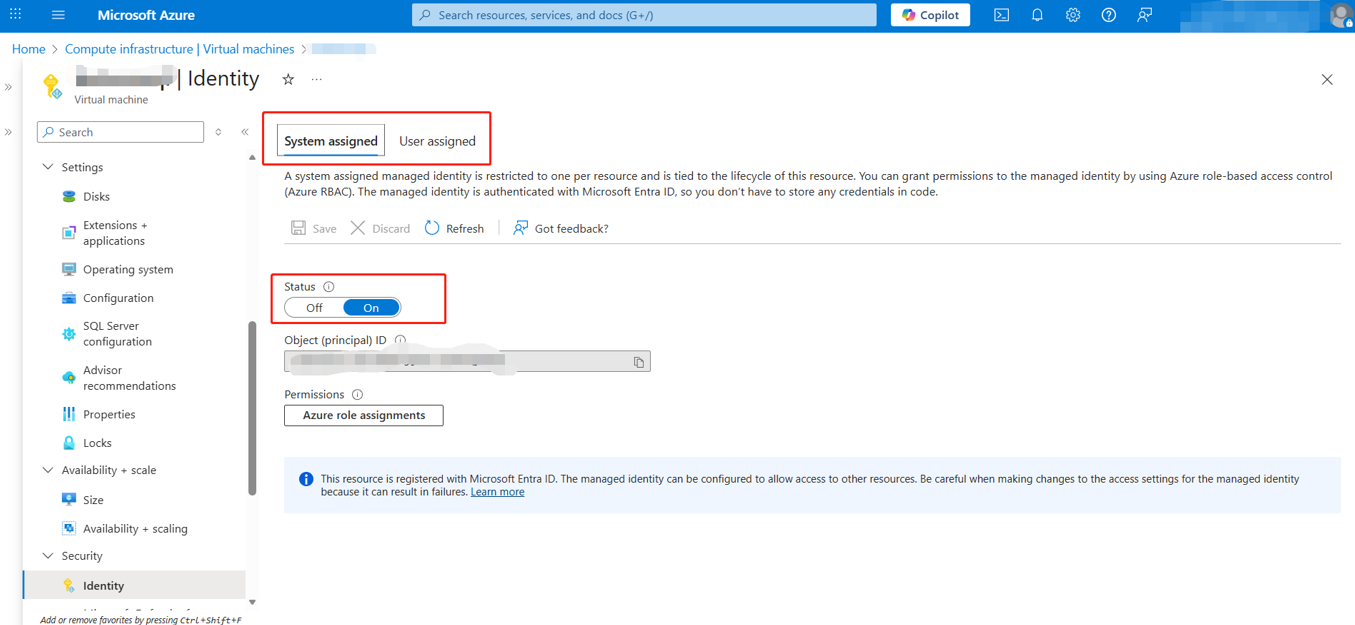The height and width of the screenshot is (625, 1355).
Task: Set the Status toggle to On
Action: pos(371,308)
